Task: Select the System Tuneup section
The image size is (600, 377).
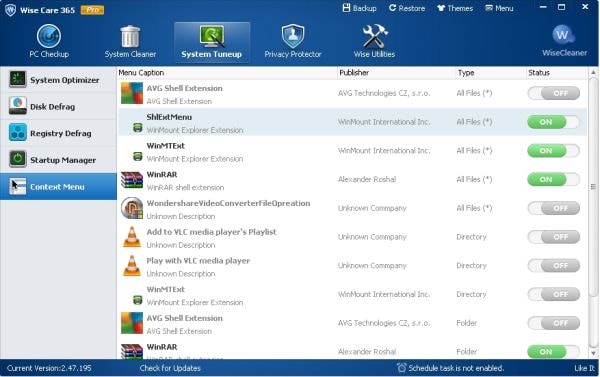Action: (x=212, y=42)
